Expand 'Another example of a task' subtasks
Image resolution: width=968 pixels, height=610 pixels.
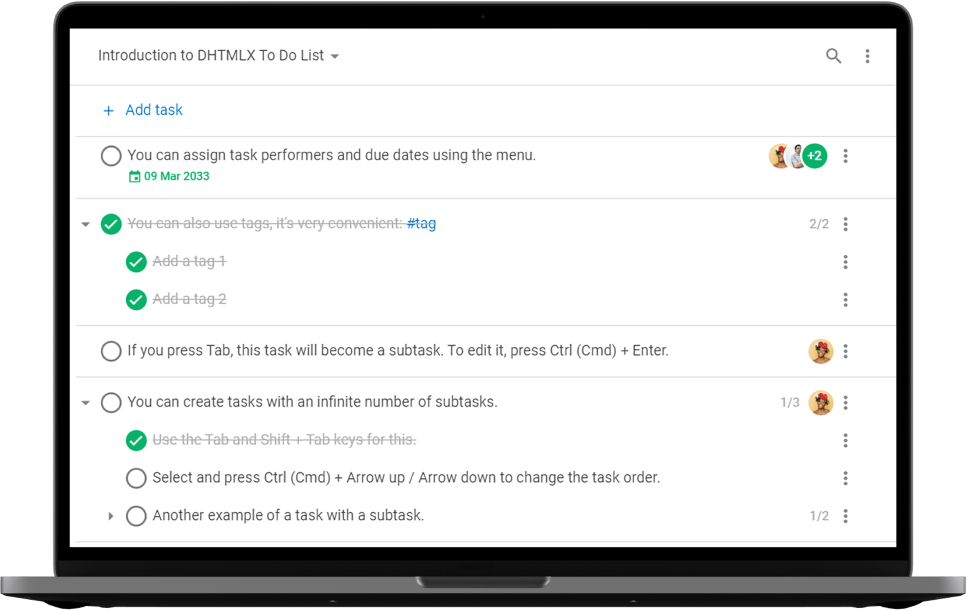click(x=111, y=516)
